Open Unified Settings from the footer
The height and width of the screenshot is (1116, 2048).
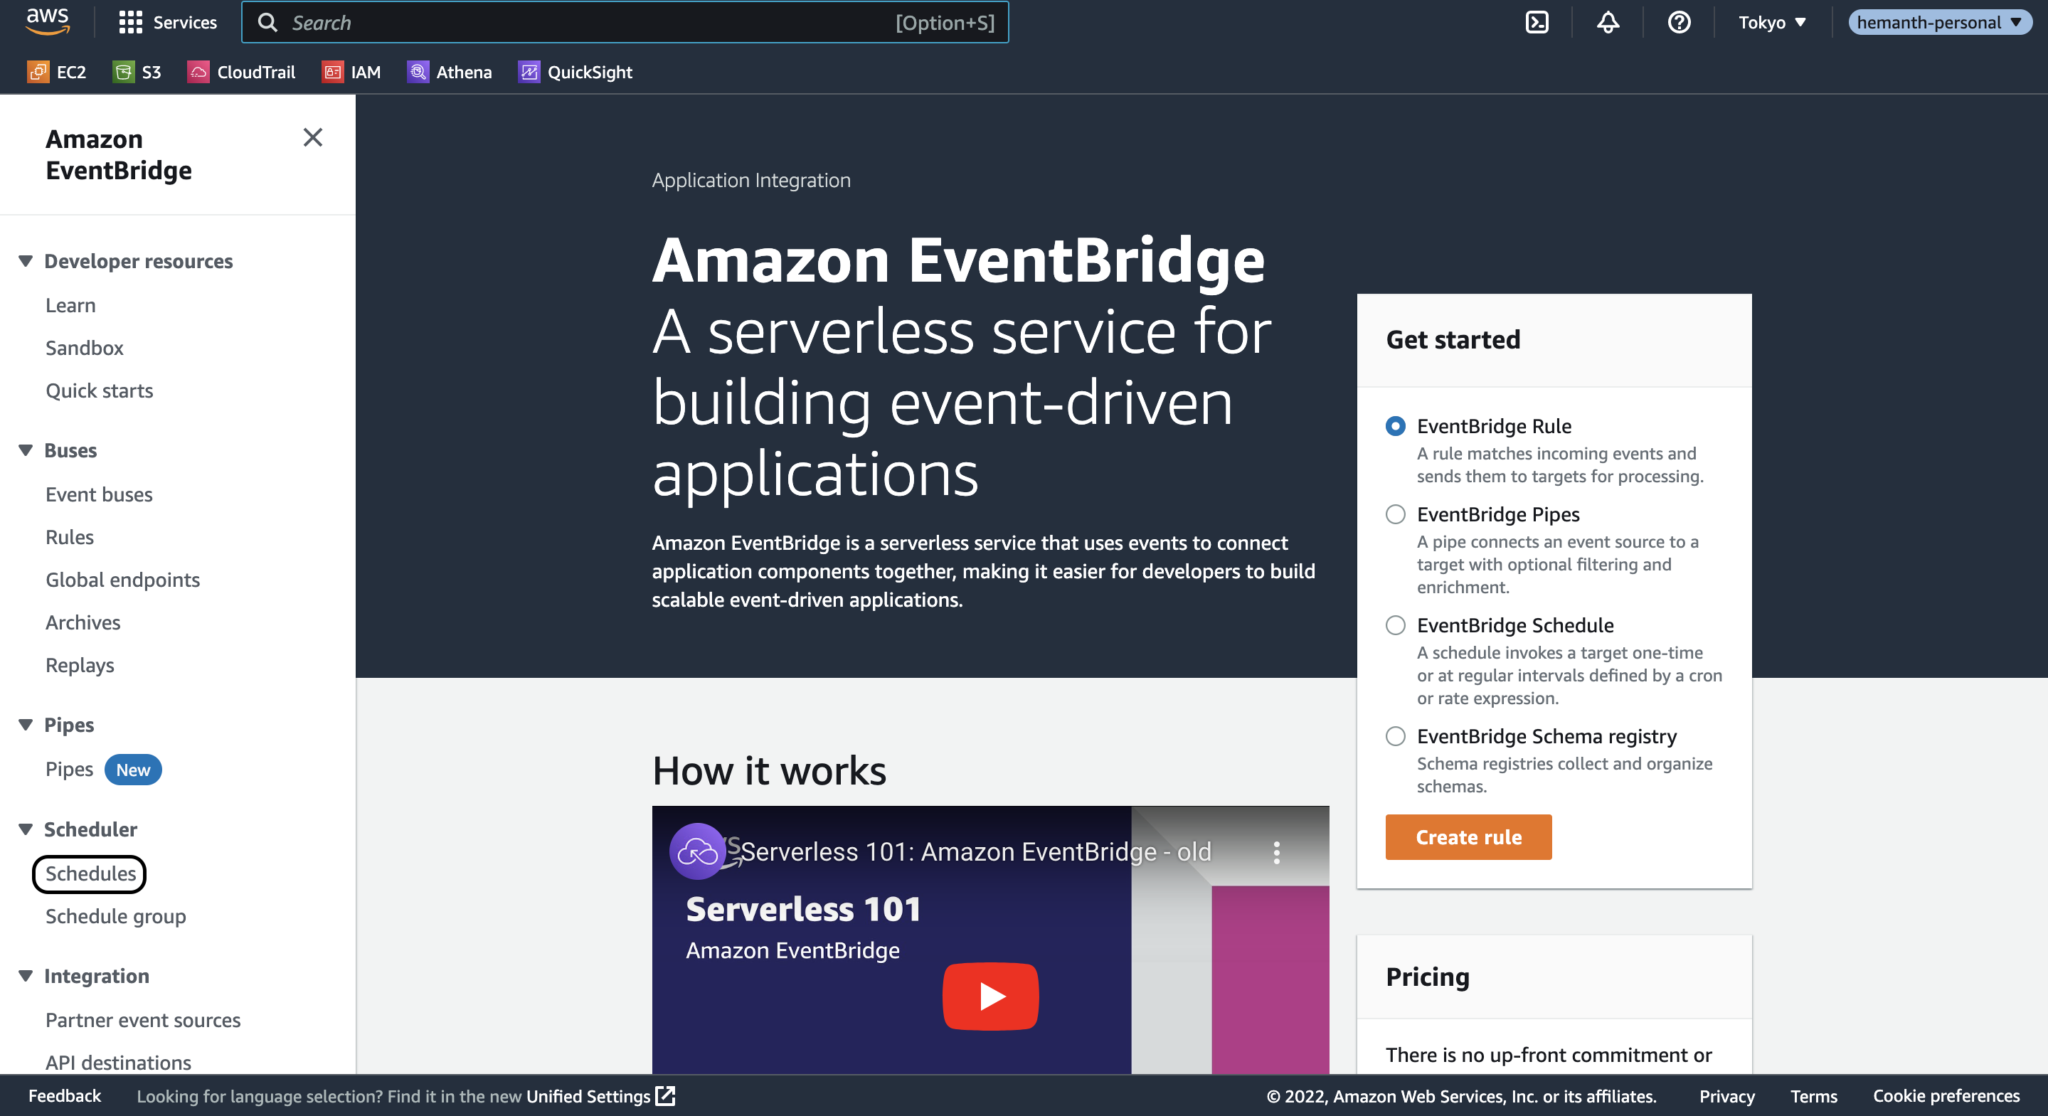(x=588, y=1096)
